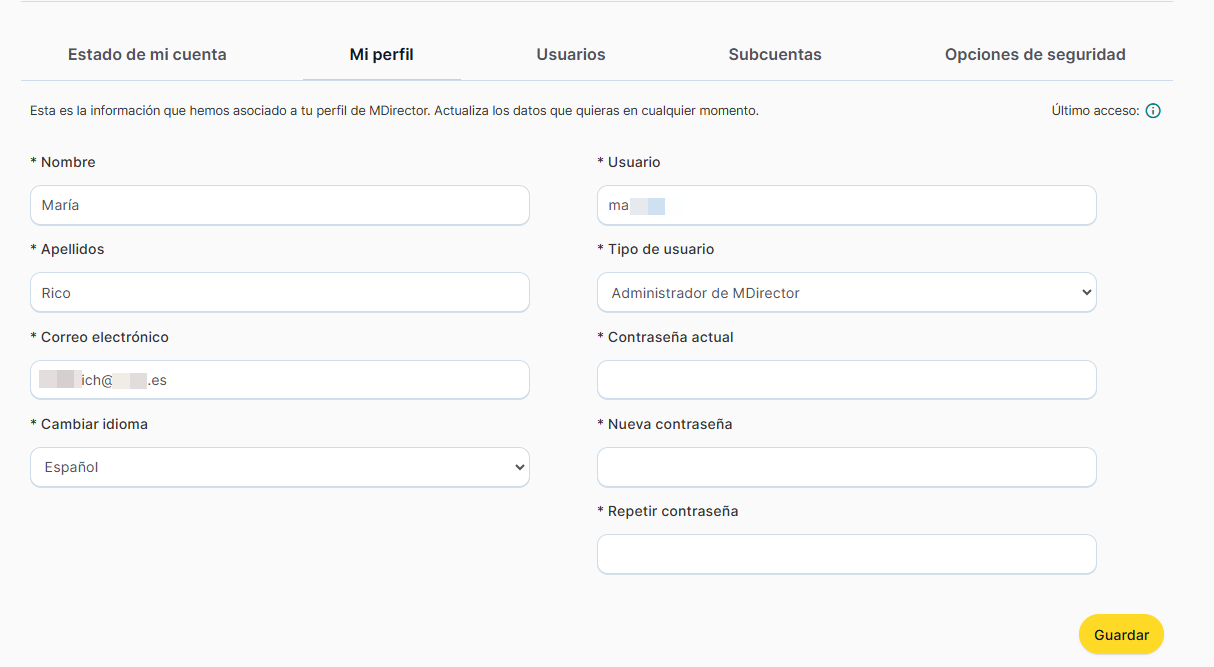Click the Nombre input containing María
This screenshot has width=1214, height=667.
[x=279, y=205]
